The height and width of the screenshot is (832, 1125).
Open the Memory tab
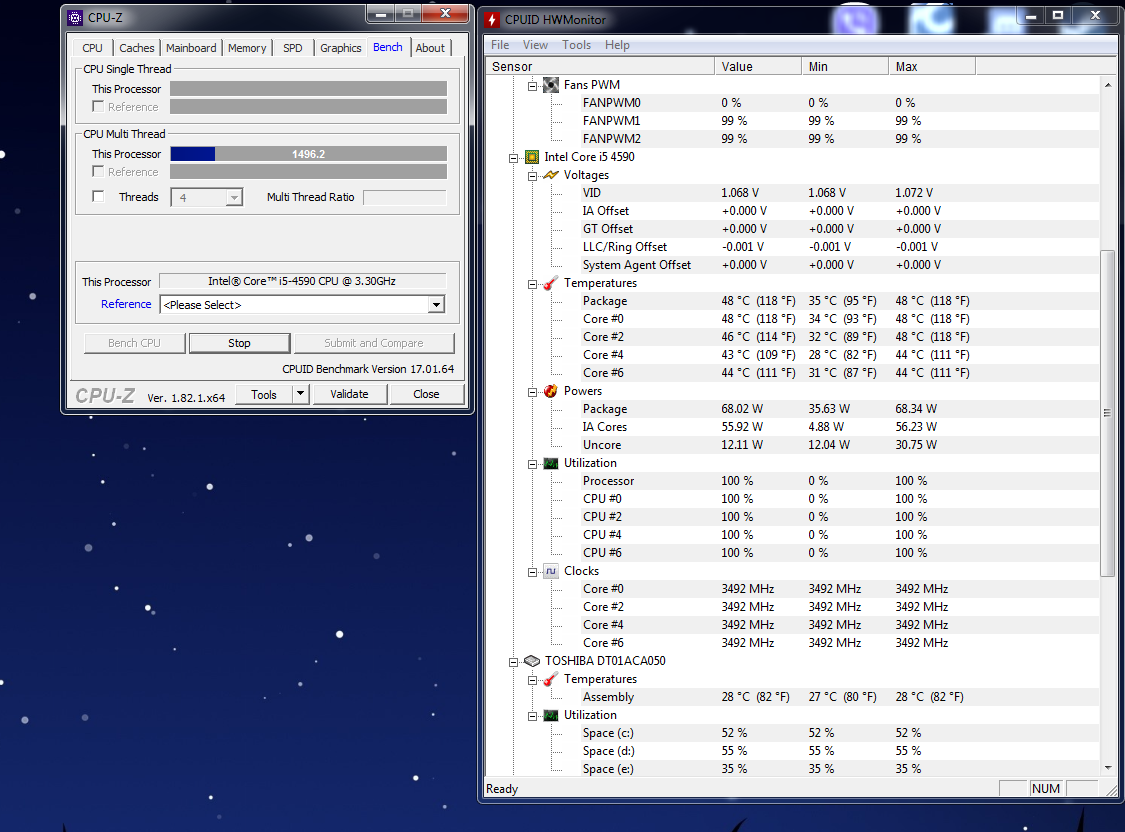[x=247, y=48]
